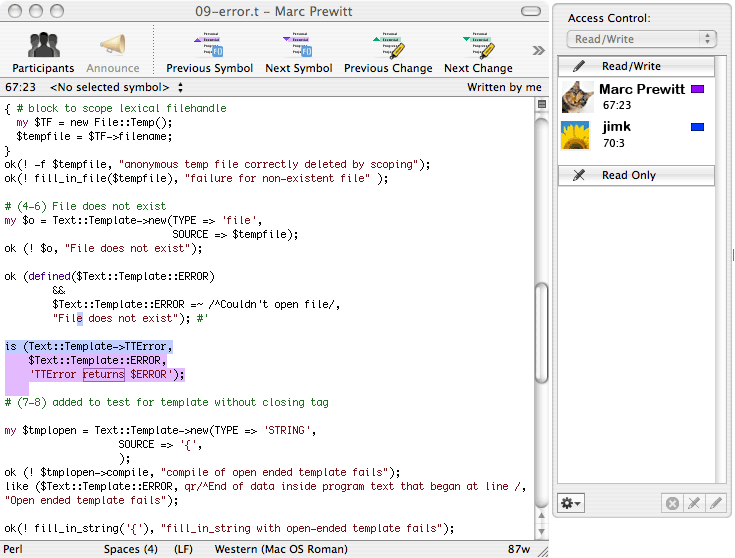Set participant to read-only with crossed pencil
735x558 pixels.
[x=694, y=503]
